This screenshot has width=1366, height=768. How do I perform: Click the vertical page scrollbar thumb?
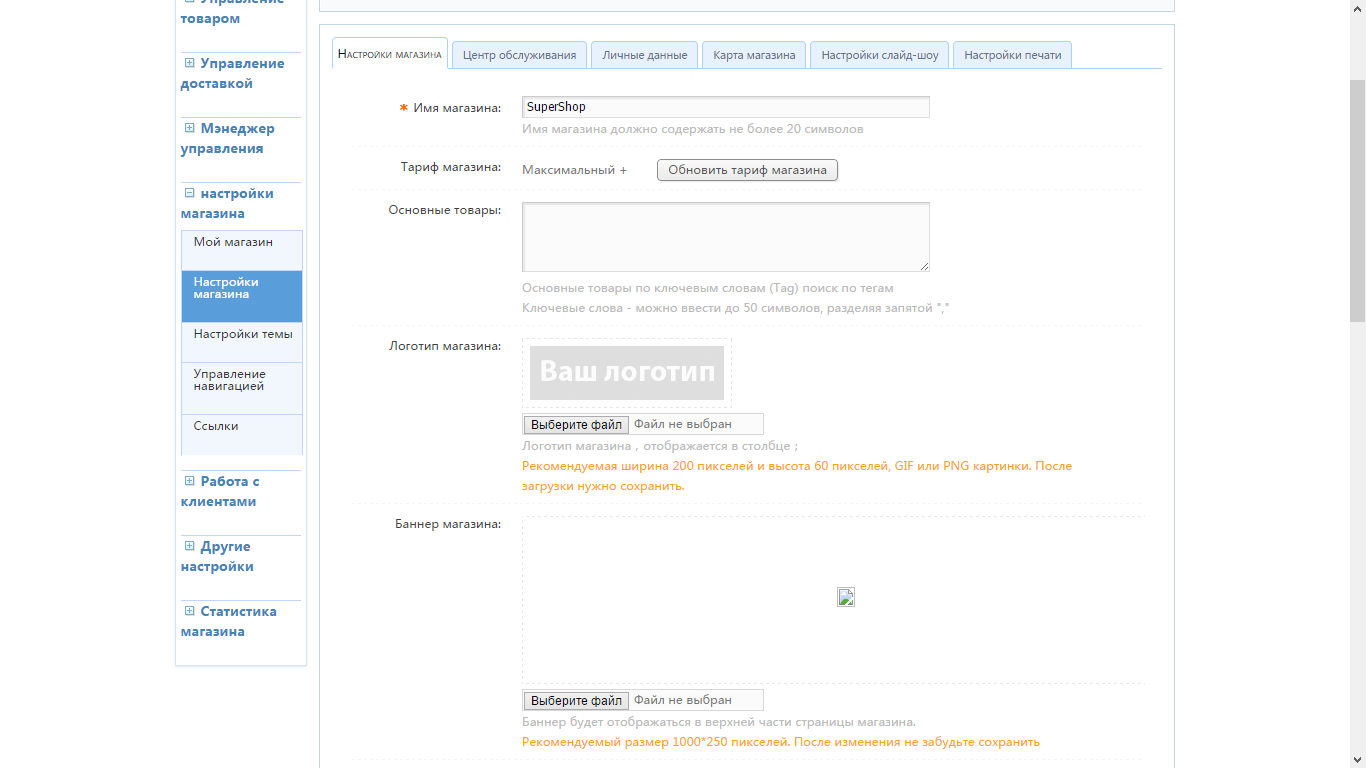(x=1358, y=200)
